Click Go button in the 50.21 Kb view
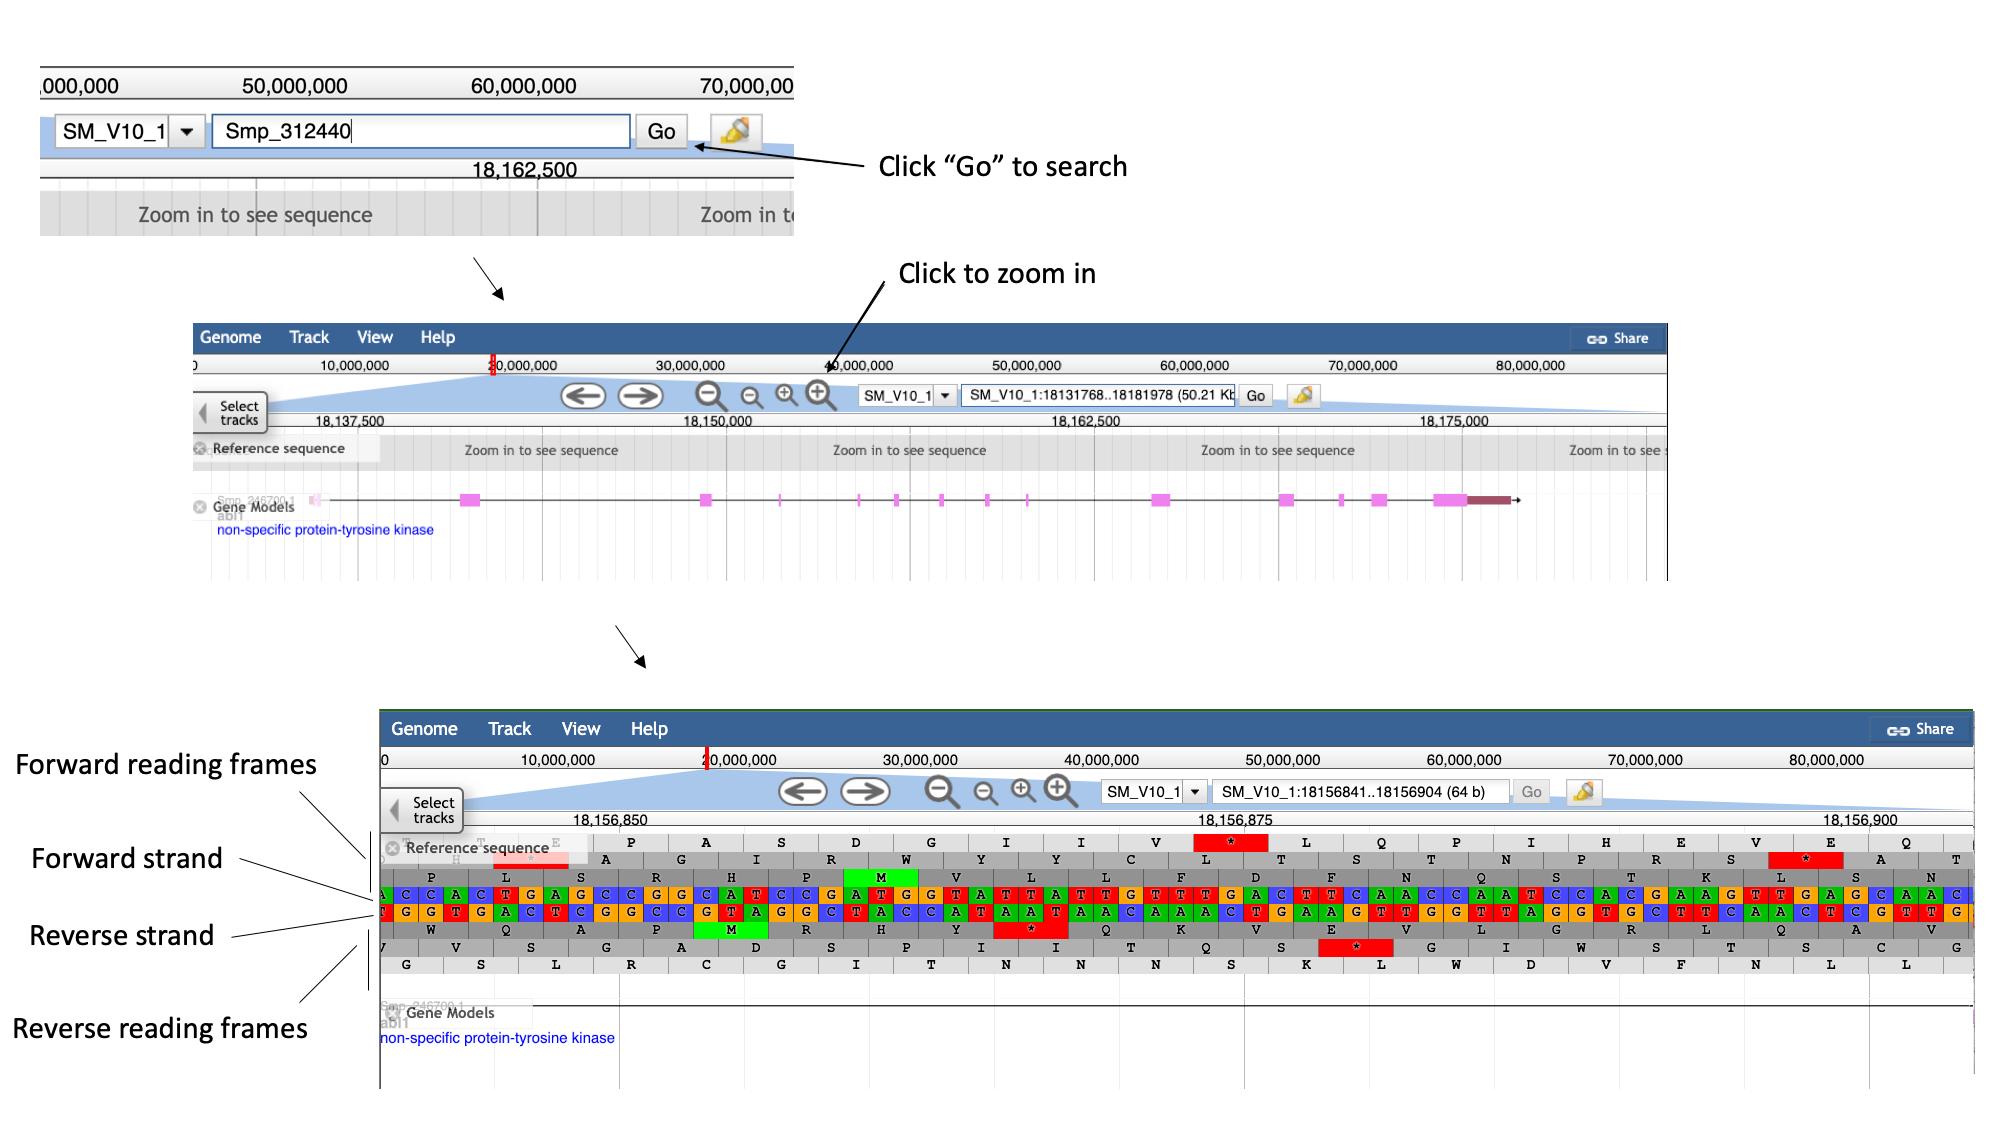The width and height of the screenshot is (2000, 1125). pos(1256,395)
